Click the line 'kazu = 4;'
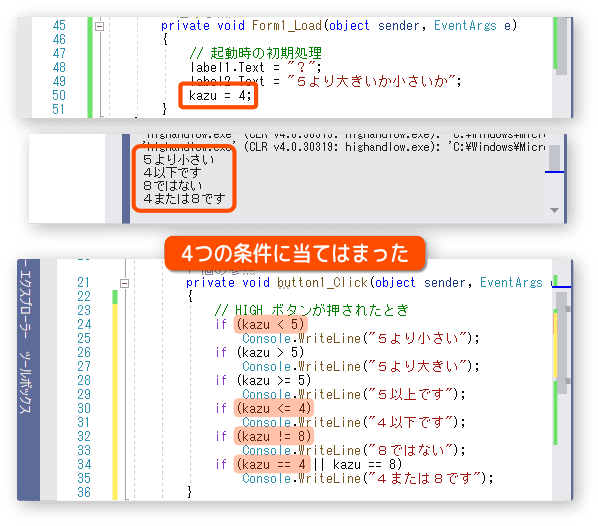 [220, 95]
